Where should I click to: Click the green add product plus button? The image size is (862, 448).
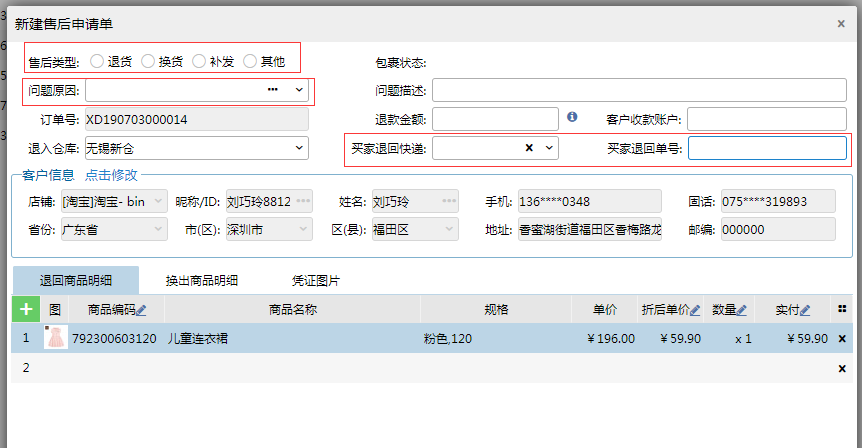tap(24, 309)
